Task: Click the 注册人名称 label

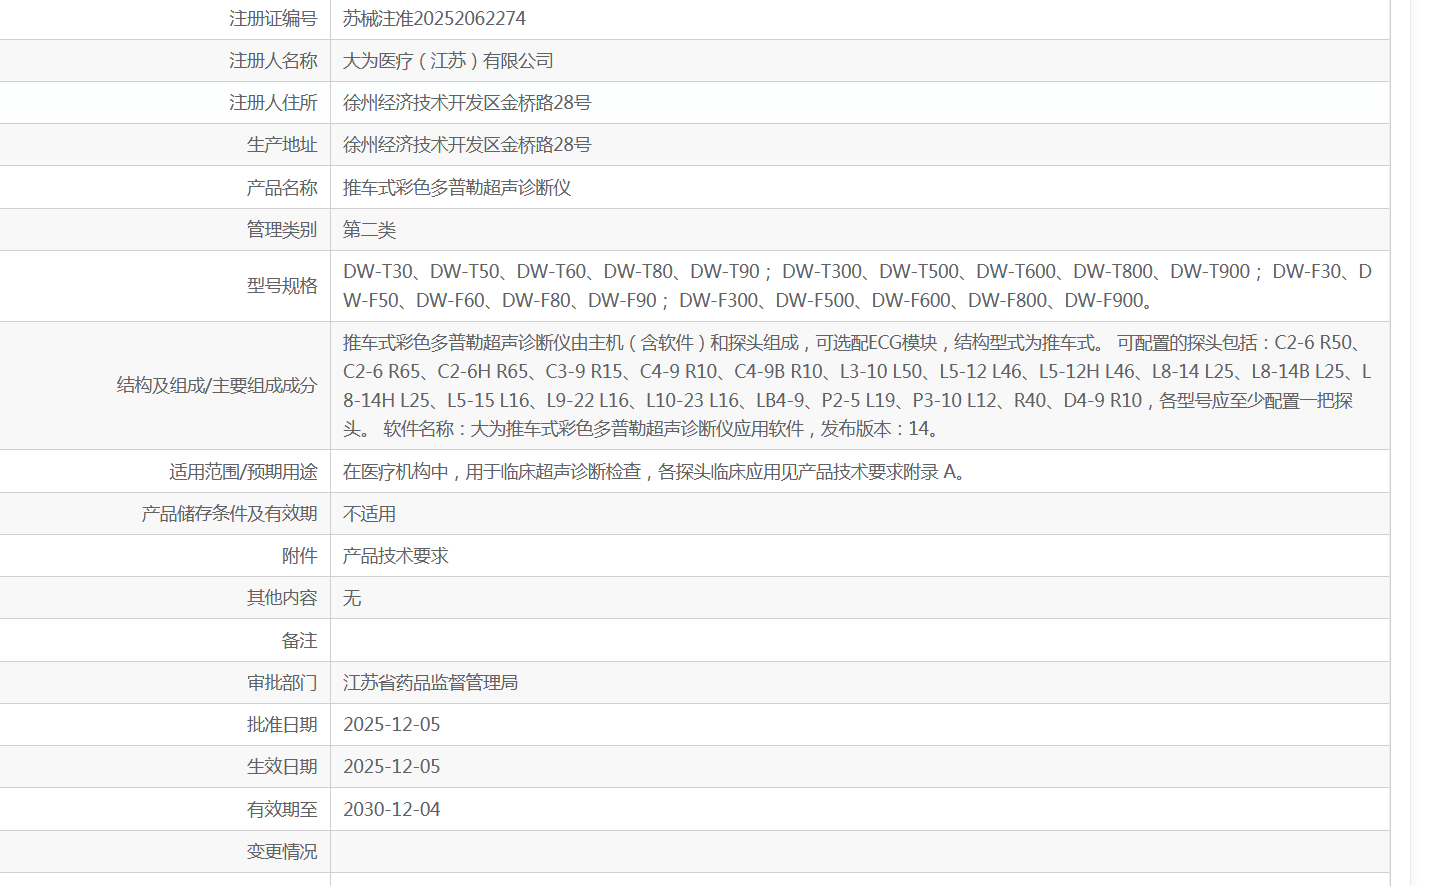Action: 273,61
